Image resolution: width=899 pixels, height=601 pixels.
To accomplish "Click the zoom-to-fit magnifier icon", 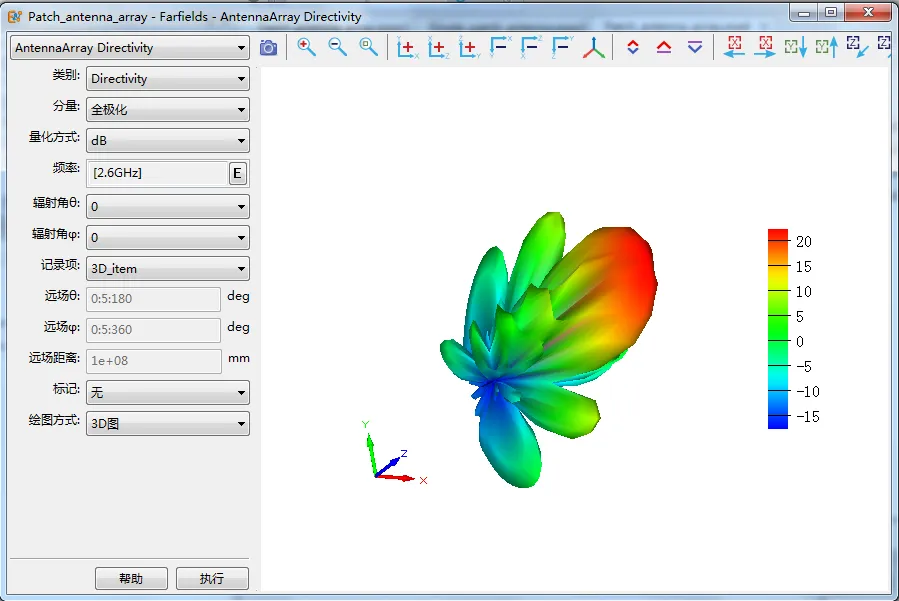I will (368, 47).
